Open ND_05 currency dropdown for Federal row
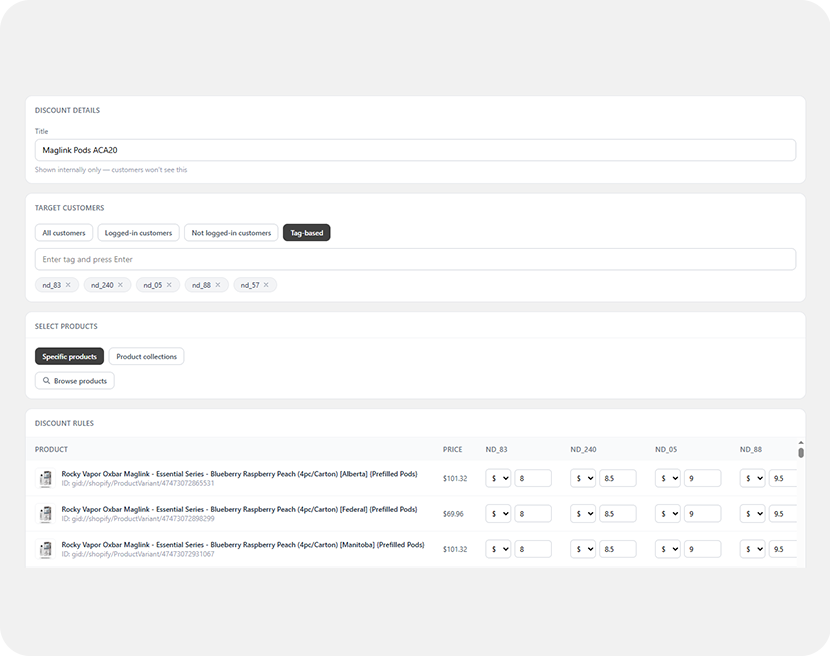Image resolution: width=830 pixels, height=656 pixels. pyautogui.click(x=667, y=514)
